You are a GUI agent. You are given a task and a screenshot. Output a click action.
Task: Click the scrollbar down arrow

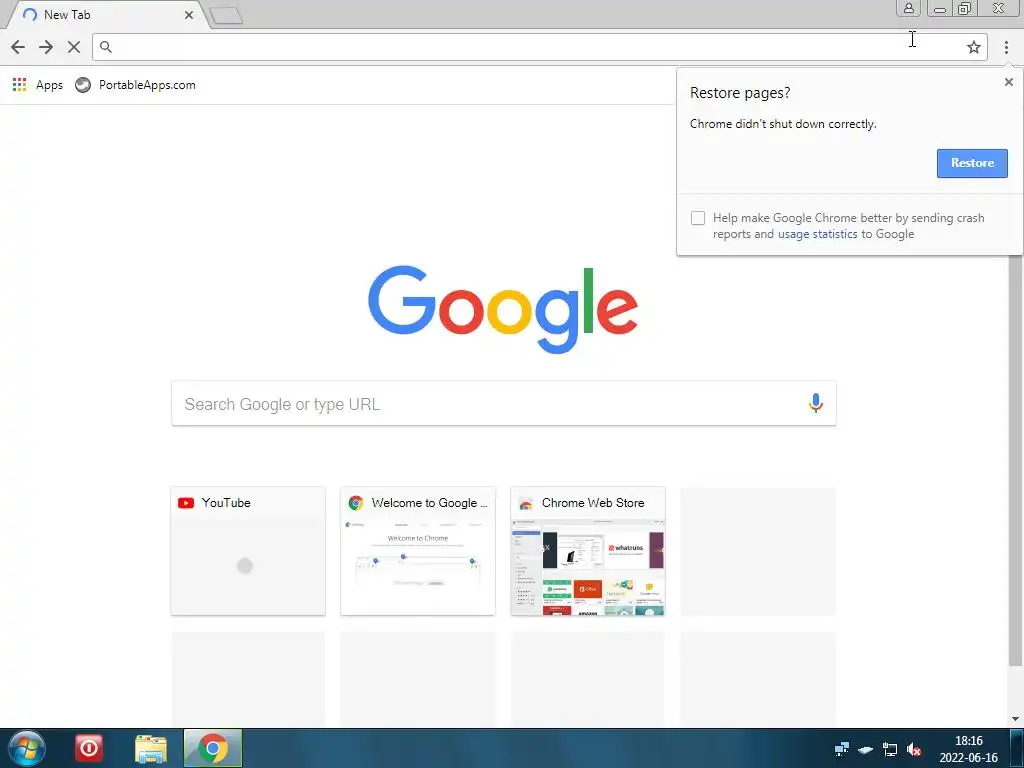point(1016,719)
